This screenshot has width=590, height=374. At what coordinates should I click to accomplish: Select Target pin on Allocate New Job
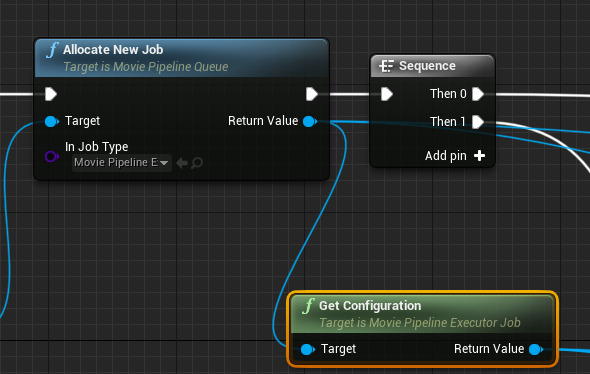(x=52, y=122)
